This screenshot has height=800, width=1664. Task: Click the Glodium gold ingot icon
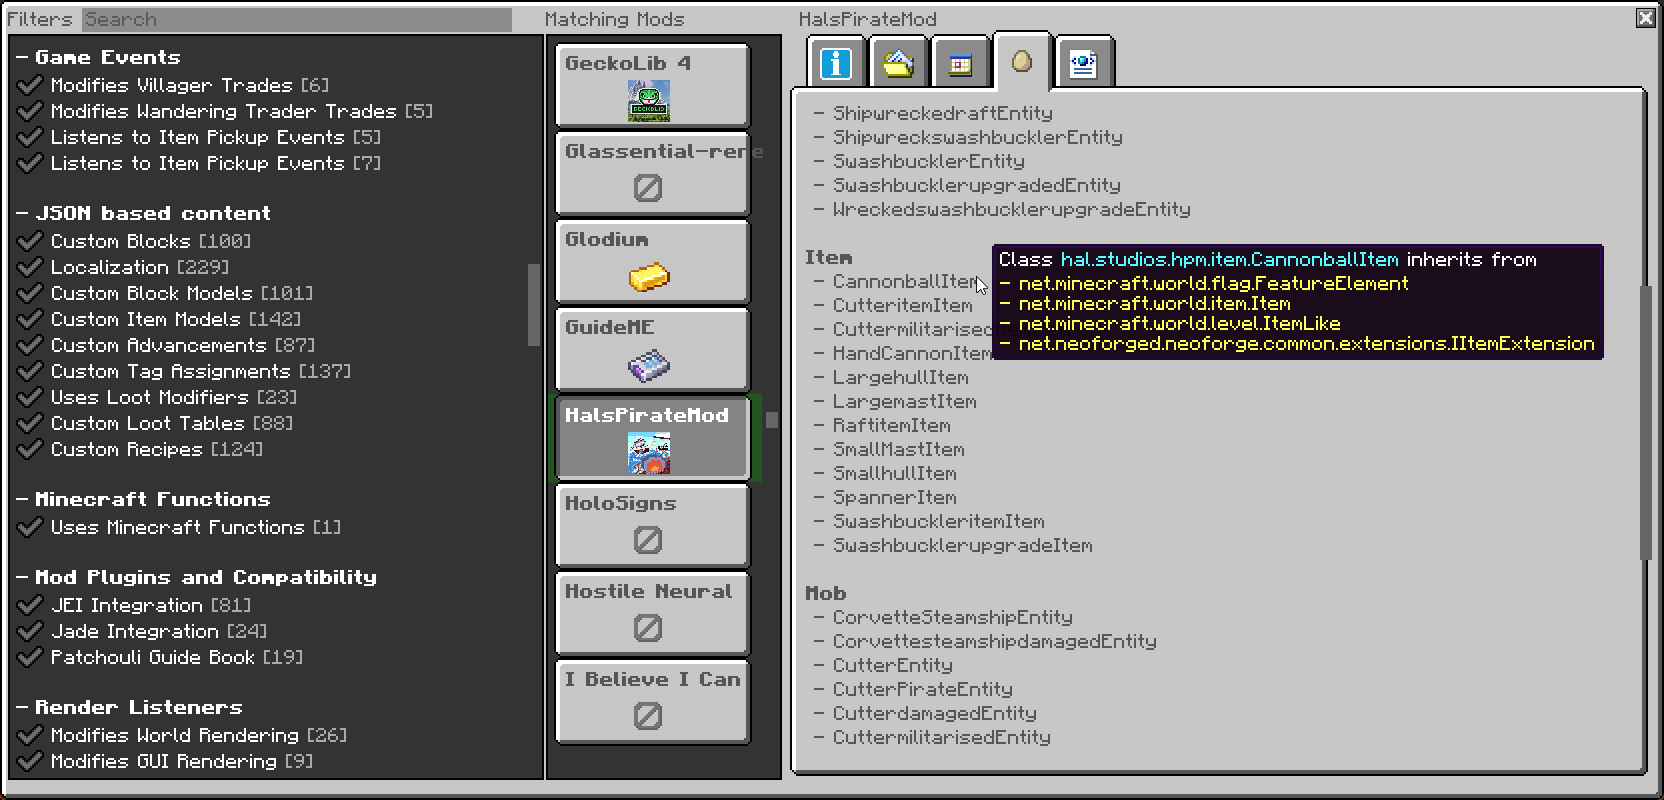(649, 277)
